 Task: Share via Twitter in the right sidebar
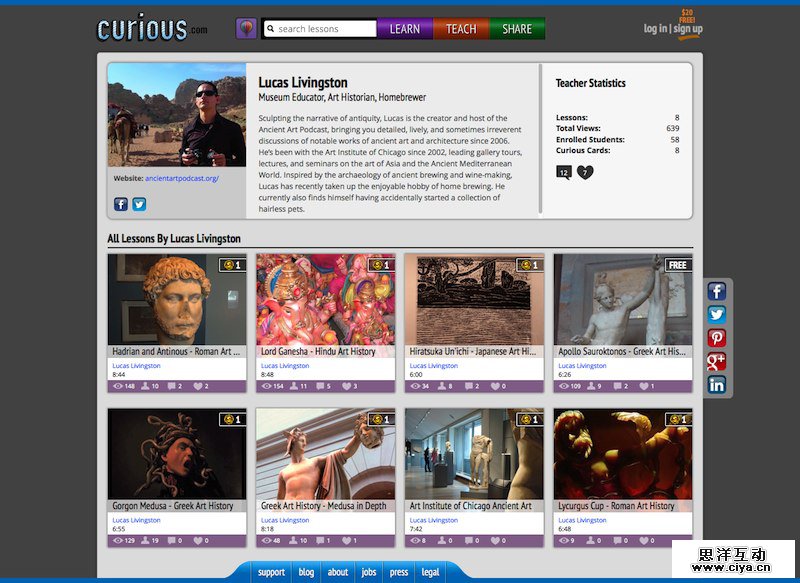pos(717,315)
